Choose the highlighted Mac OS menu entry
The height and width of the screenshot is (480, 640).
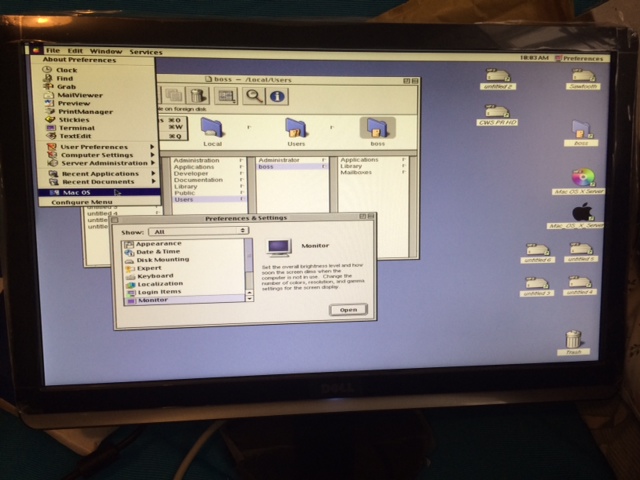pos(99,192)
